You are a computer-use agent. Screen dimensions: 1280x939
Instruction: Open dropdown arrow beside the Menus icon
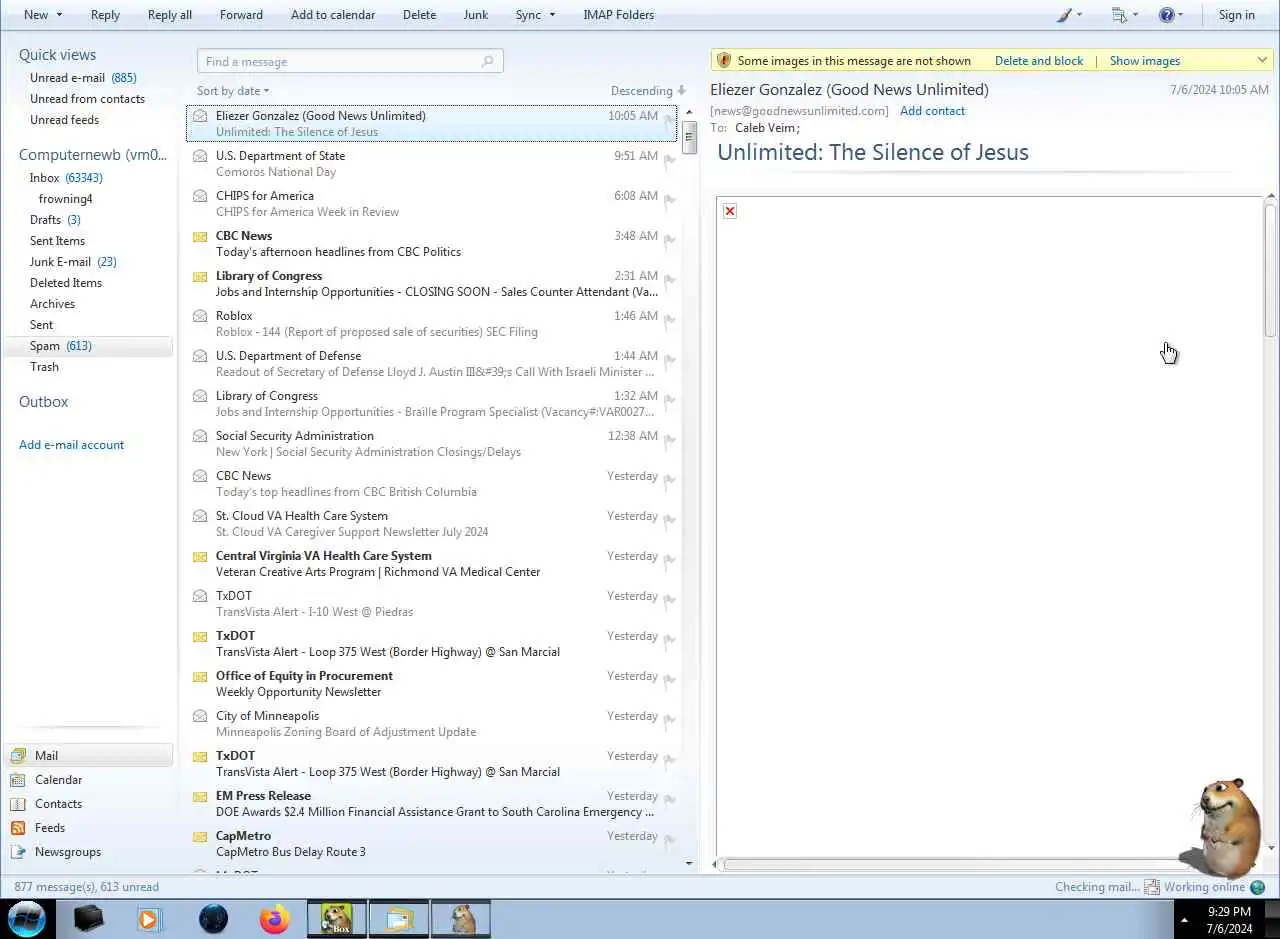tap(1135, 15)
